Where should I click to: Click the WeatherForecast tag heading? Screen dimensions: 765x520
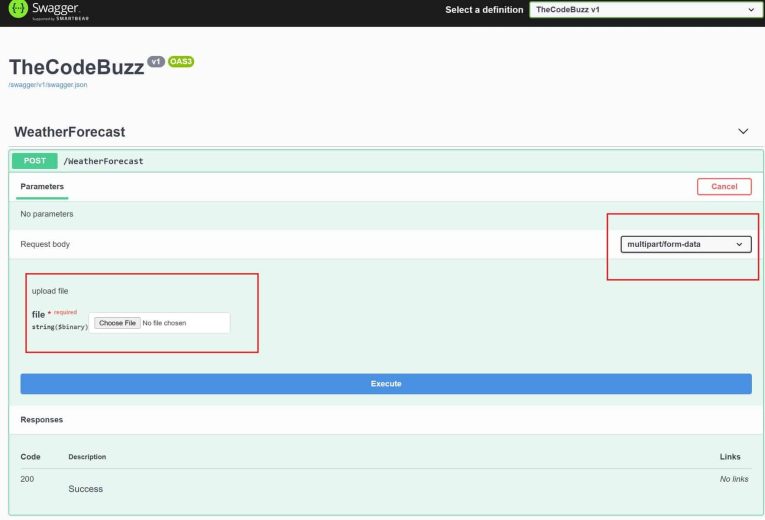[x=69, y=132]
